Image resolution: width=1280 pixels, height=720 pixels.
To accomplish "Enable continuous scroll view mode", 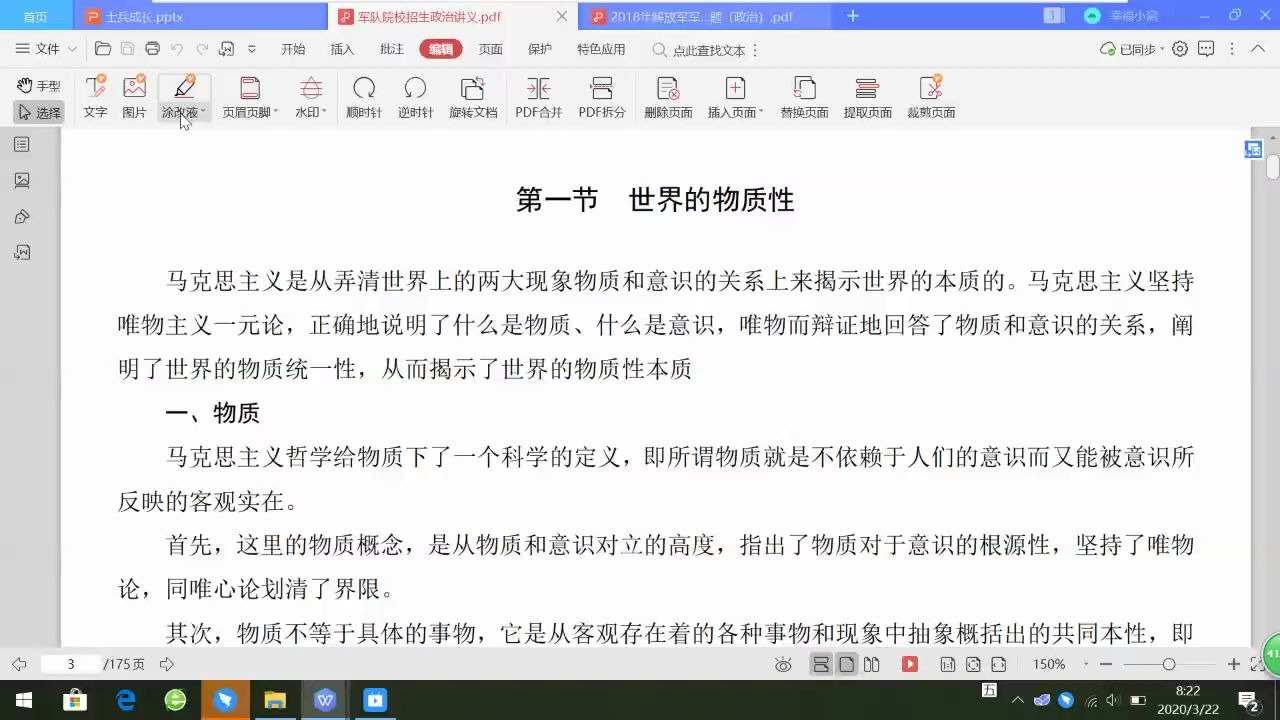I will pos(821,664).
